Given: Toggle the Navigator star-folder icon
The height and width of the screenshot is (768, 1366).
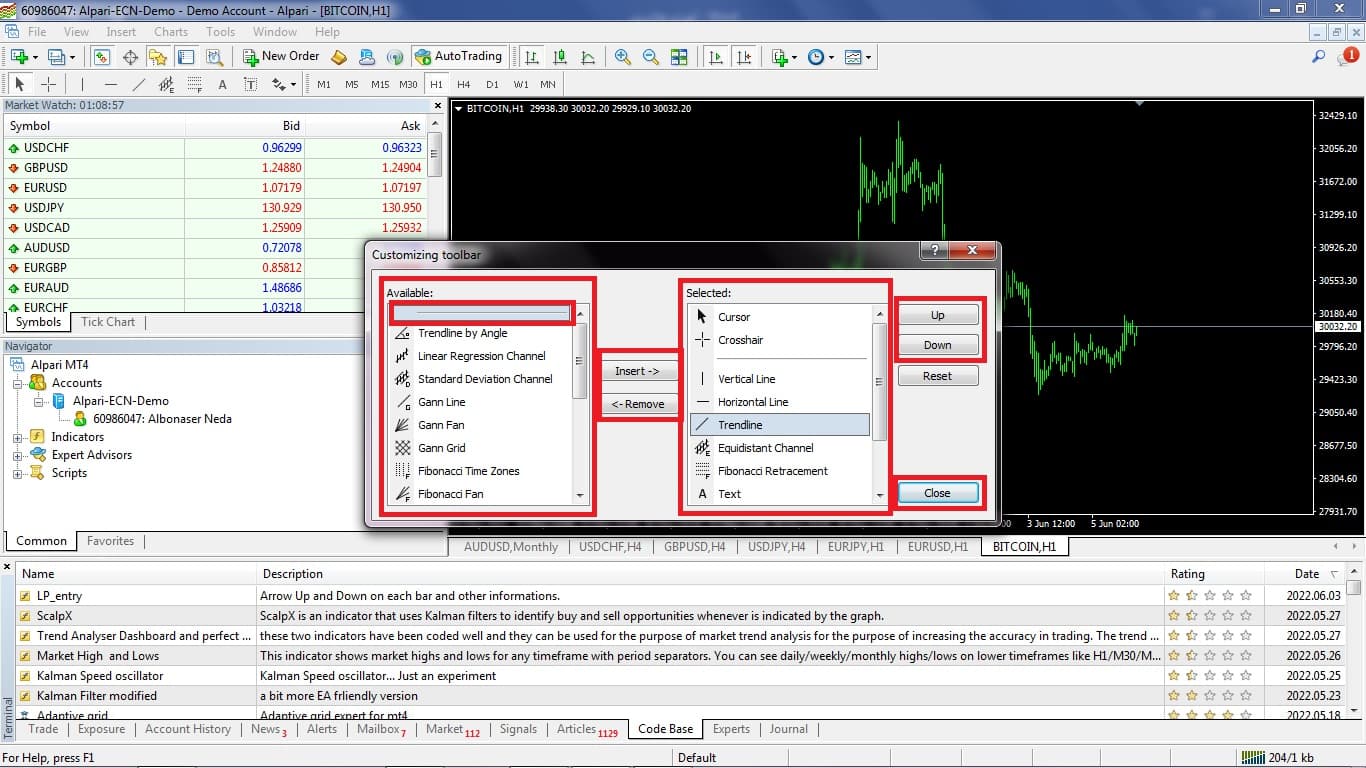Looking at the screenshot, I should [158, 57].
